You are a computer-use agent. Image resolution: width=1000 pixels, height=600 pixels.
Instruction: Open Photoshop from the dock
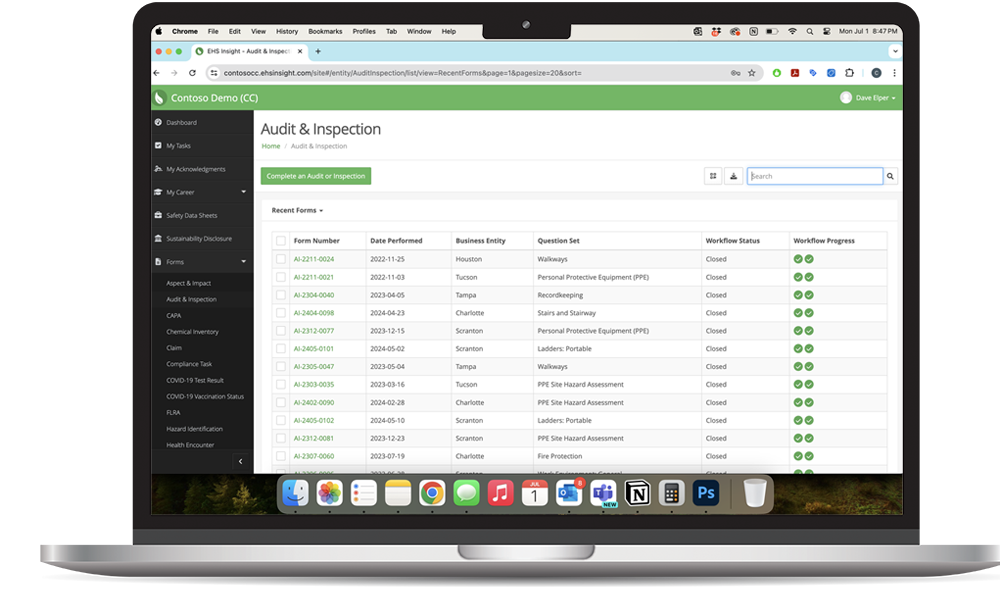coord(706,493)
